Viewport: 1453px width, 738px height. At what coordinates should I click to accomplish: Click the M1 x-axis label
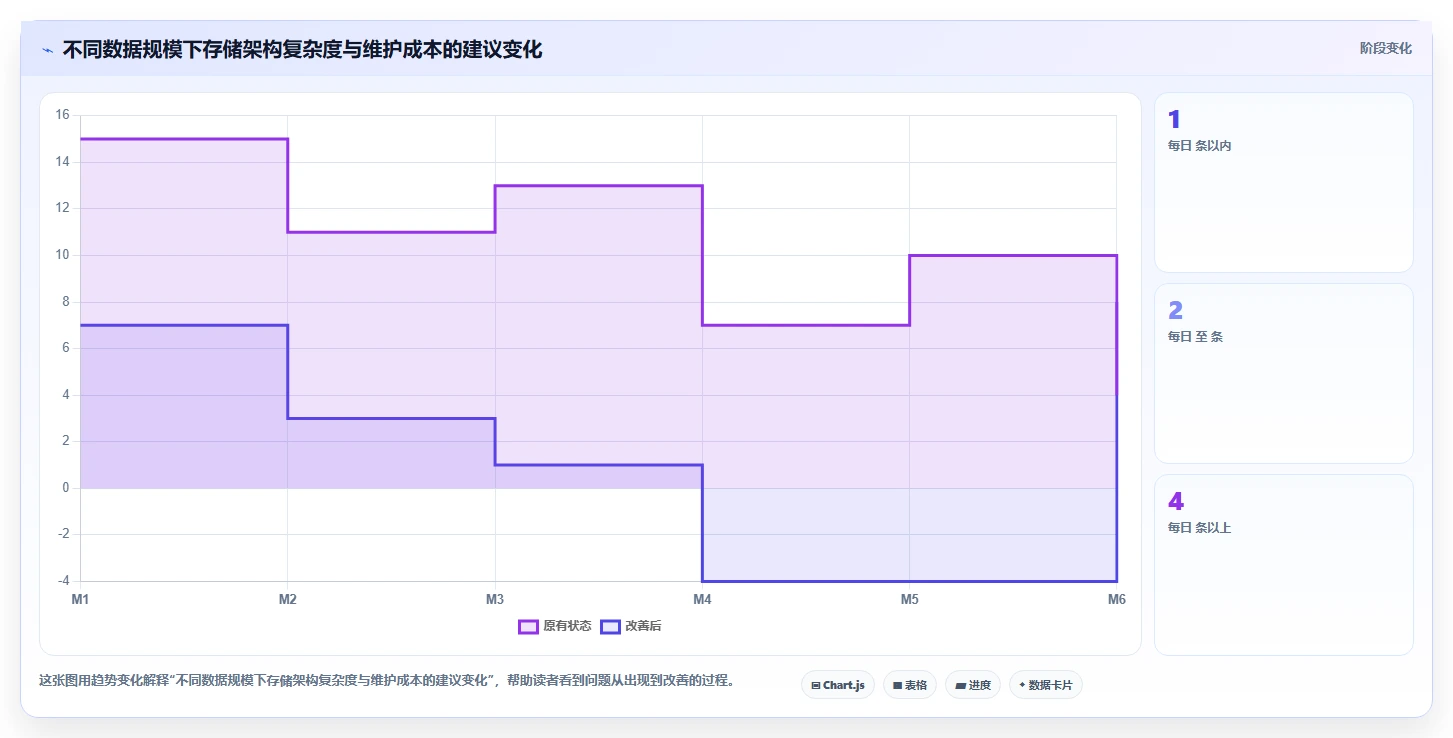[80, 599]
